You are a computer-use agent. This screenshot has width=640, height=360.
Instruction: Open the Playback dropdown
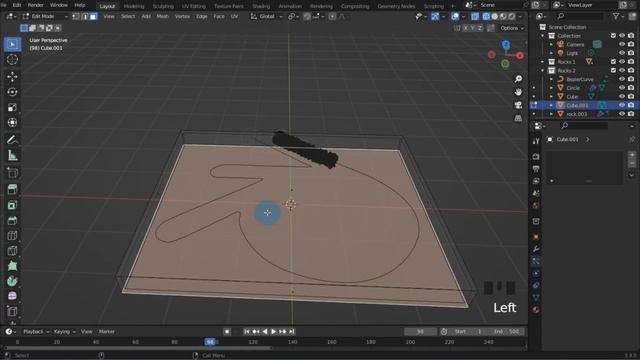[x=36, y=331]
